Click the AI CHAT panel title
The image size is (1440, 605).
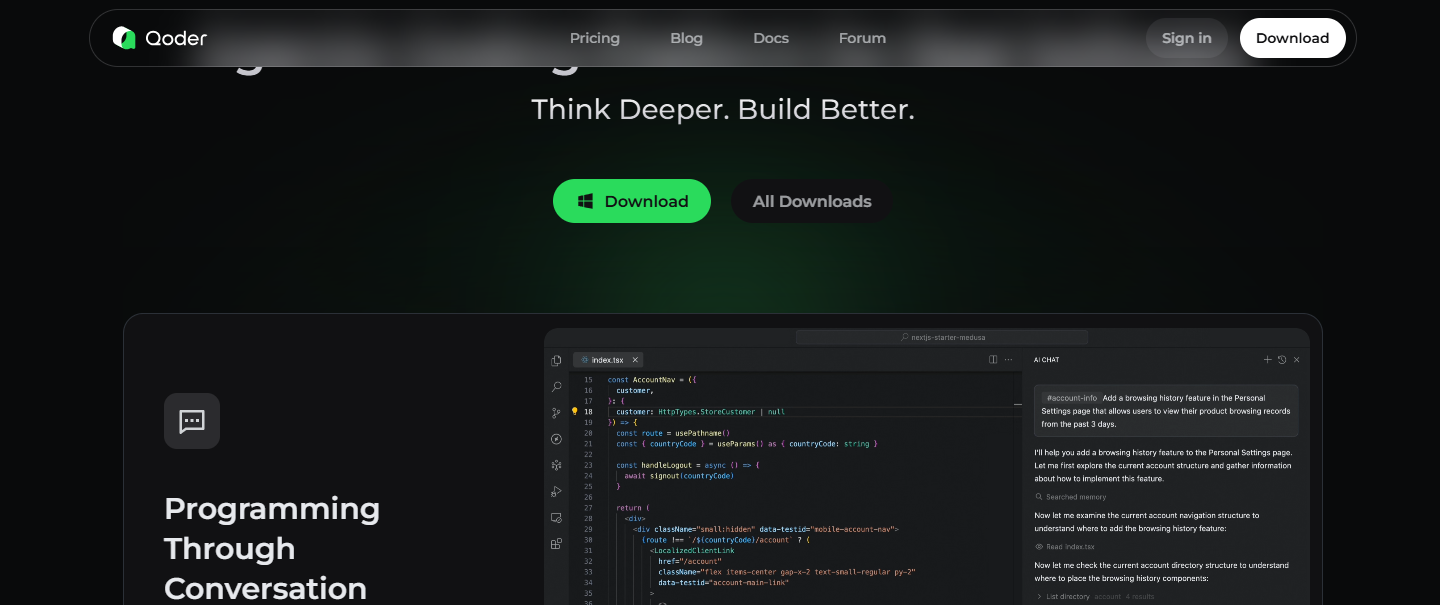pyautogui.click(x=1047, y=360)
